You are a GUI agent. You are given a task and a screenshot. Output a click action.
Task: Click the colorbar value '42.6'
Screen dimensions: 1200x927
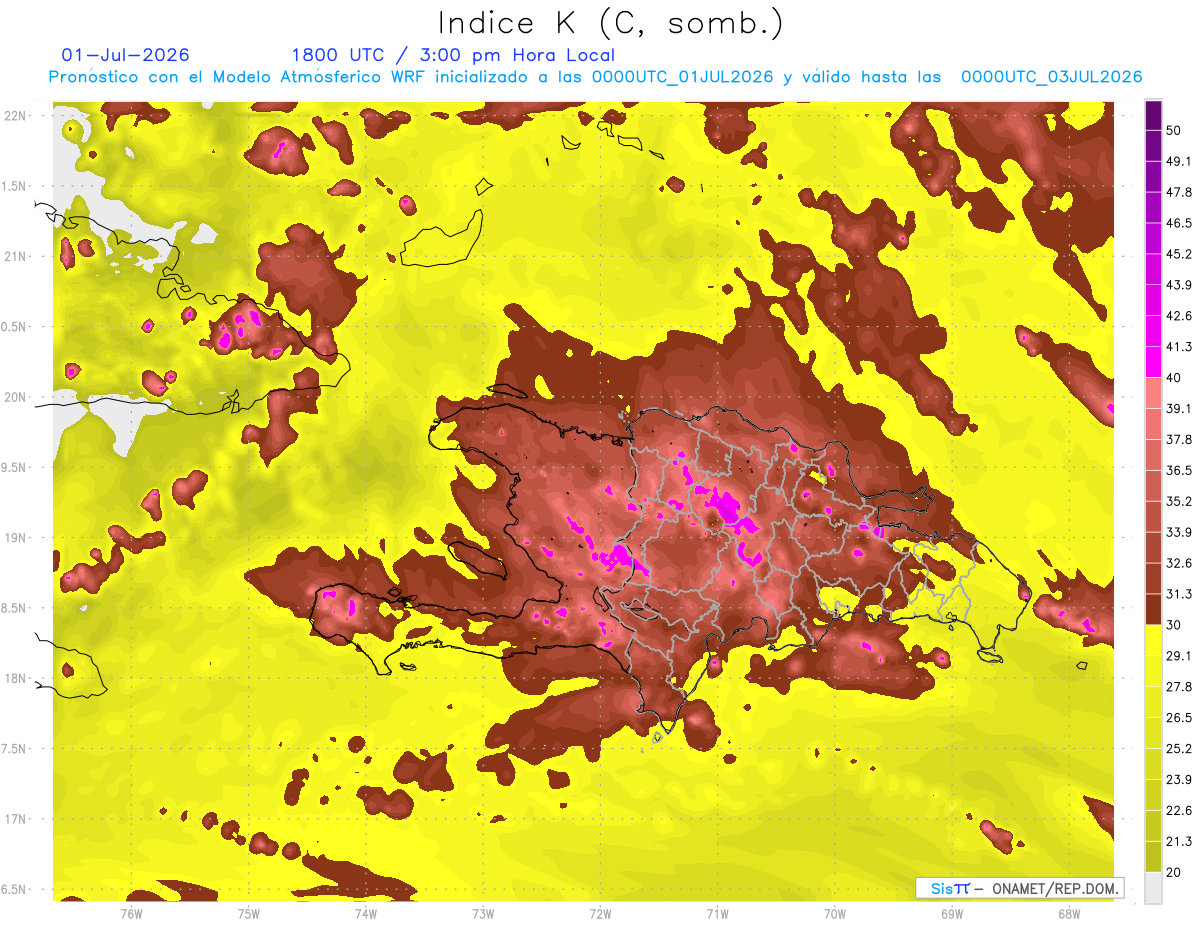tap(1179, 316)
